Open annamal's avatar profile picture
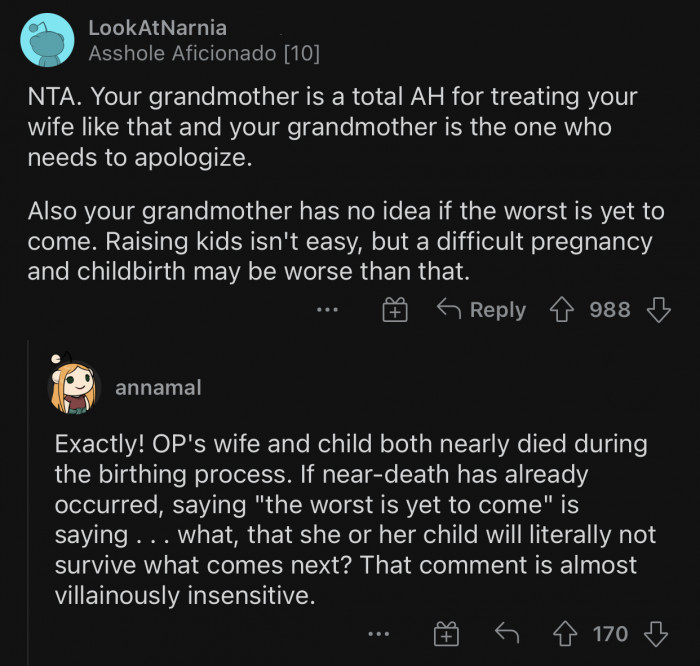The image size is (700, 666). (x=73, y=386)
